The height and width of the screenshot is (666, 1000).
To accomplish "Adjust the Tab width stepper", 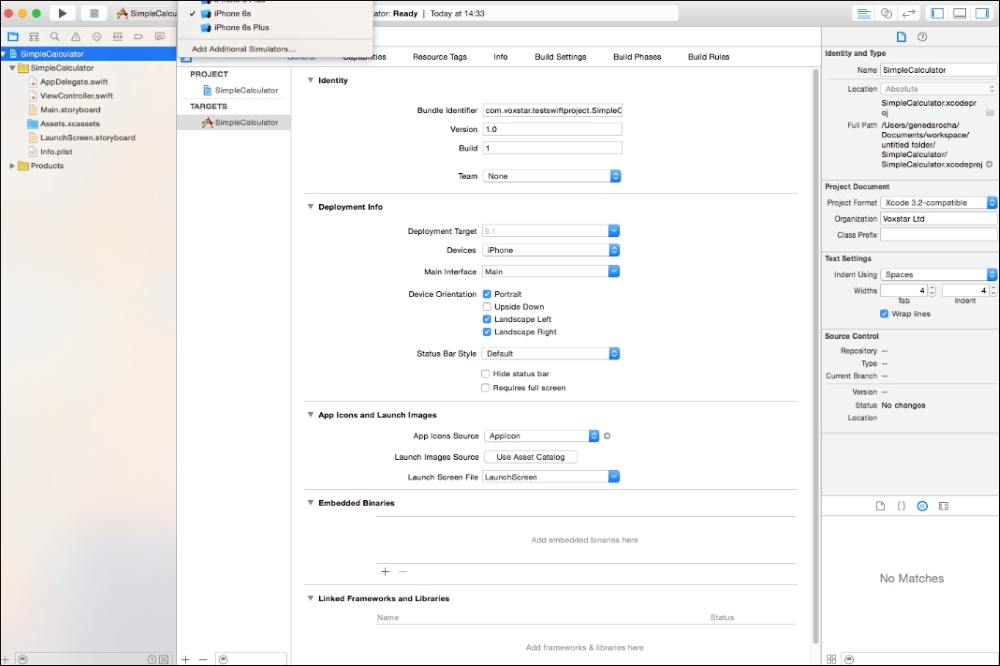I will (932, 290).
